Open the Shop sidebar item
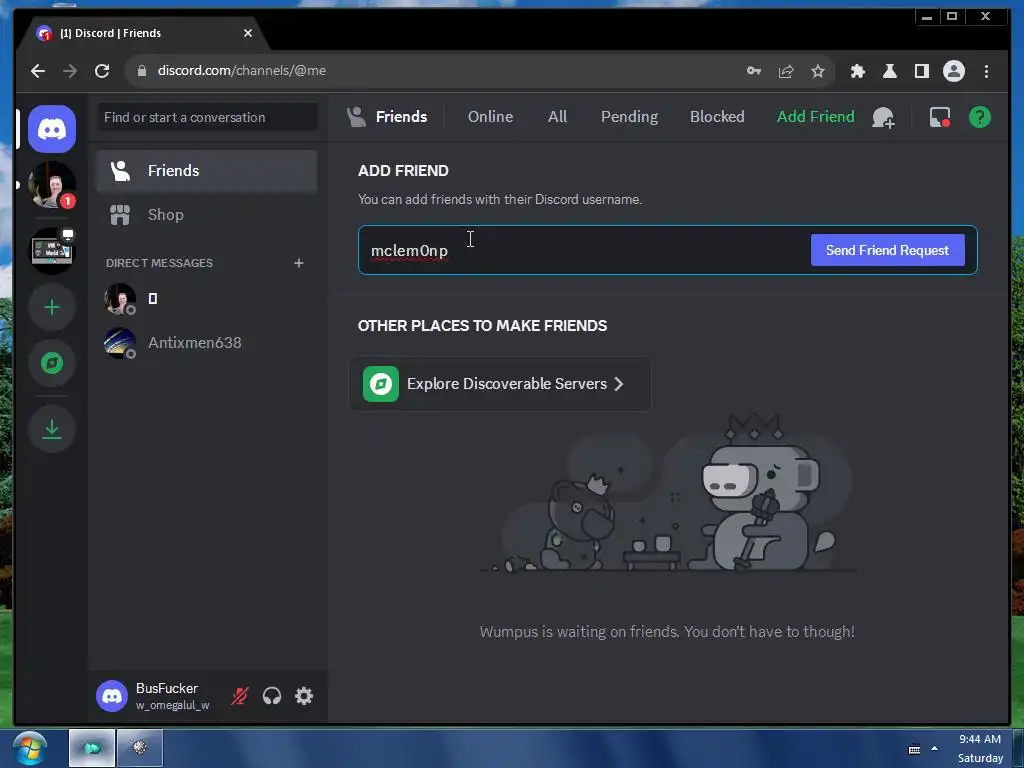The height and width of the screenshot is (768, 1024). [x=207, y=215]
